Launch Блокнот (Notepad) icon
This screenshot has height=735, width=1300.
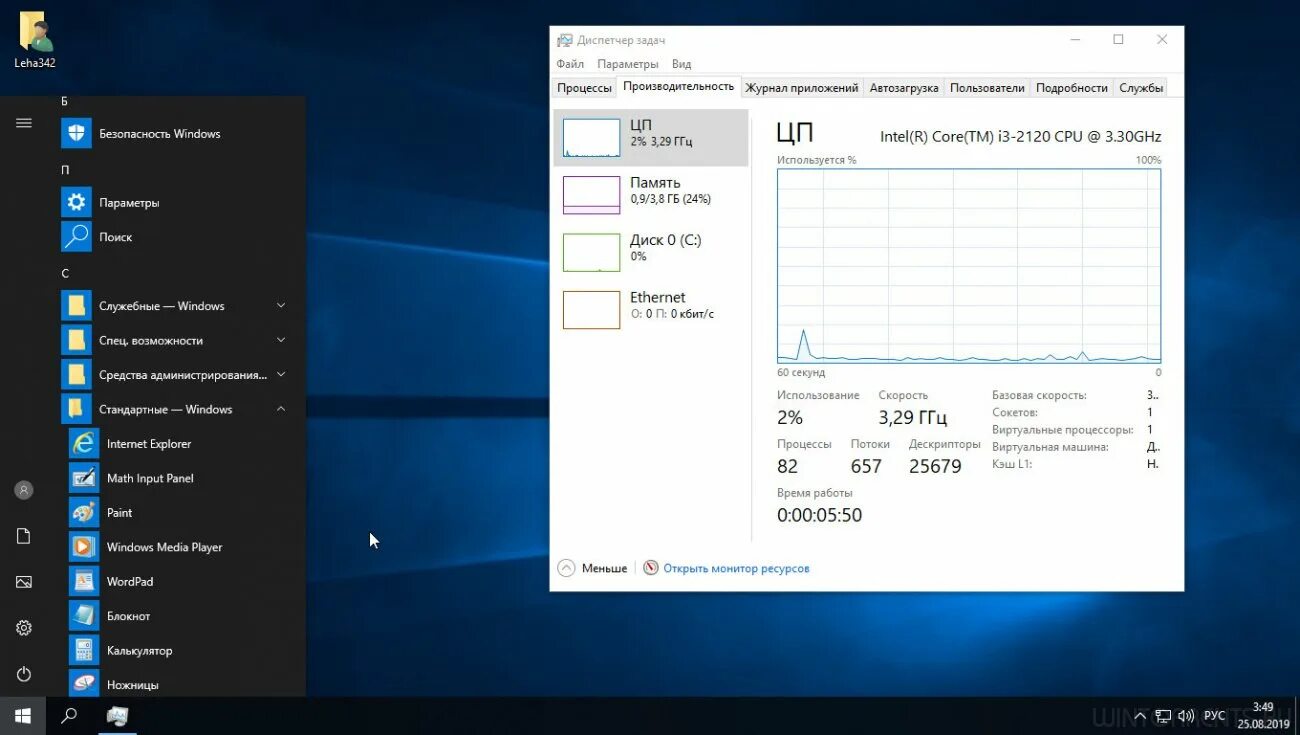click(84, 616)
